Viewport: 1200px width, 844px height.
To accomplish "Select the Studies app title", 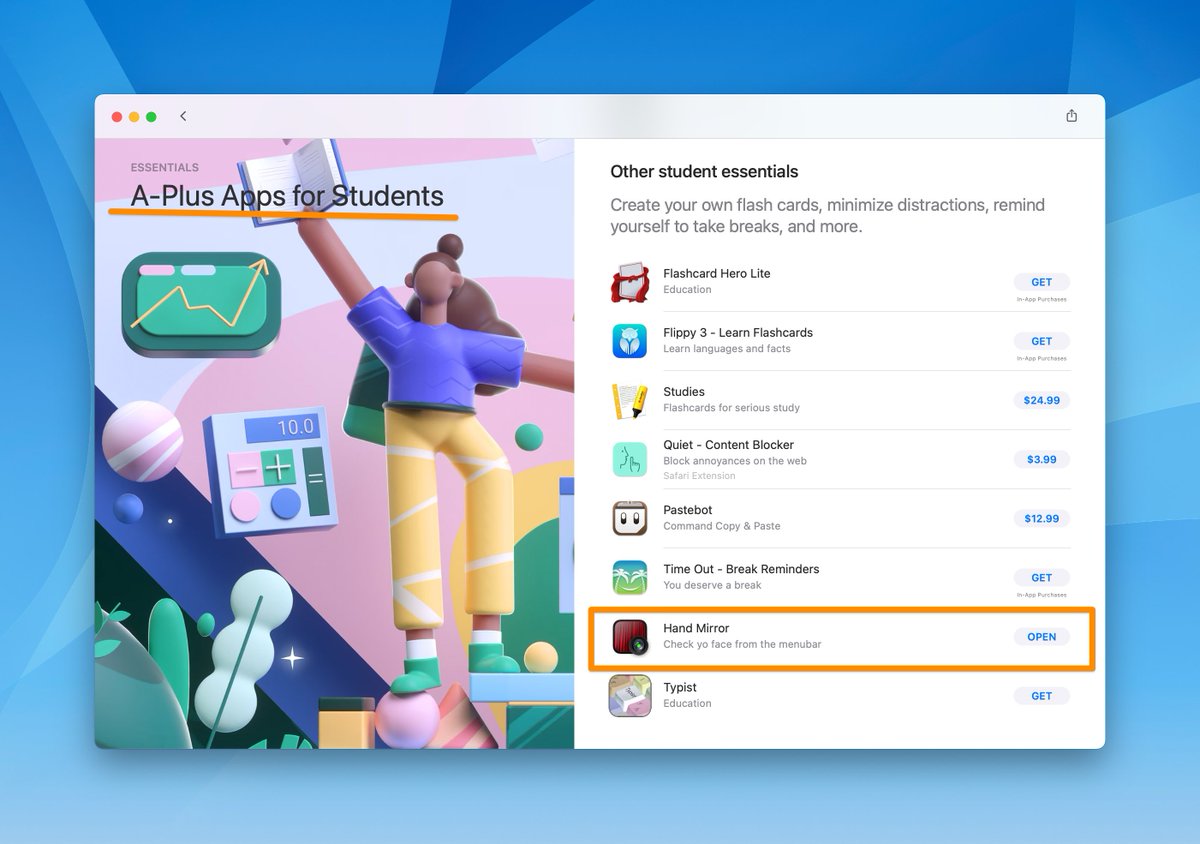I will tap(684, 392).
